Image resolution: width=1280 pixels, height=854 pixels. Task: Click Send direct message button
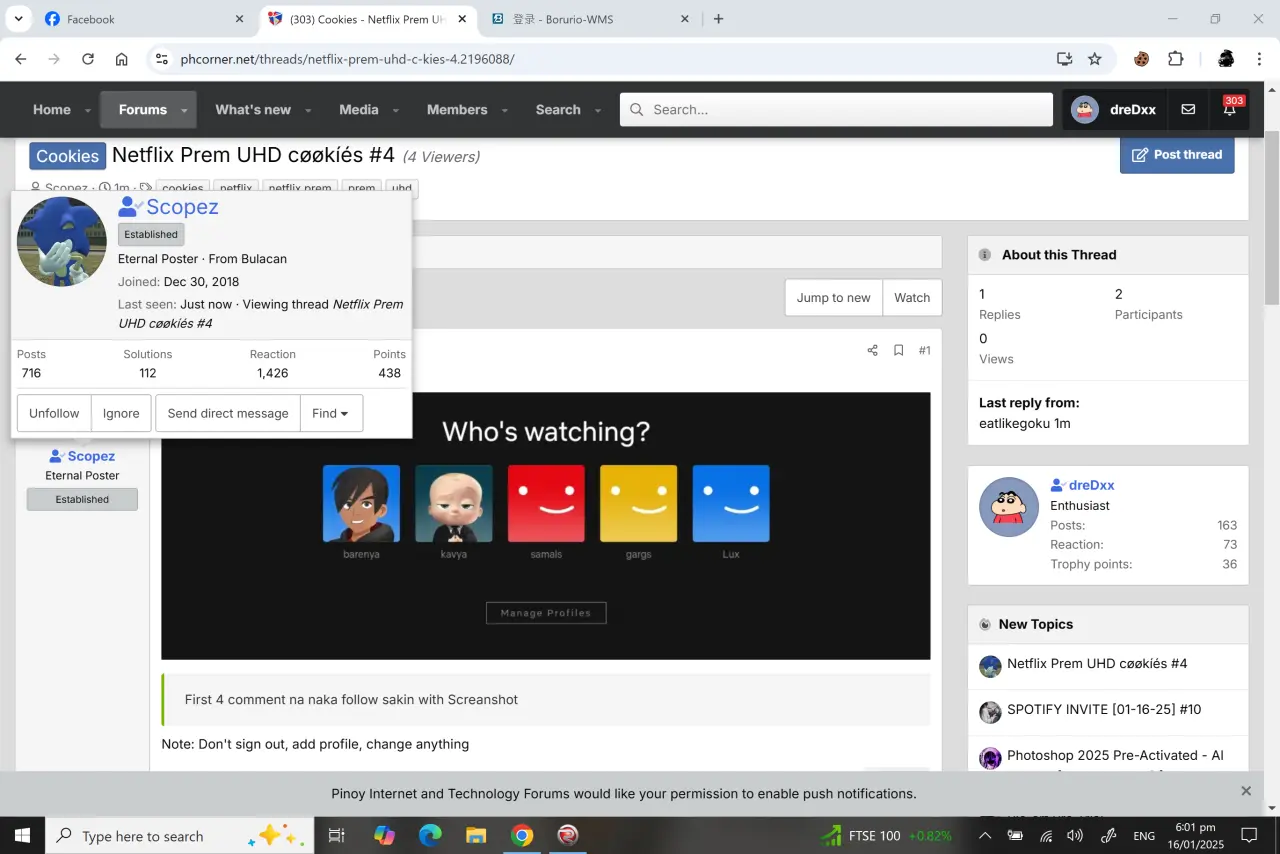pyautogui.click(x=228, y=413)
